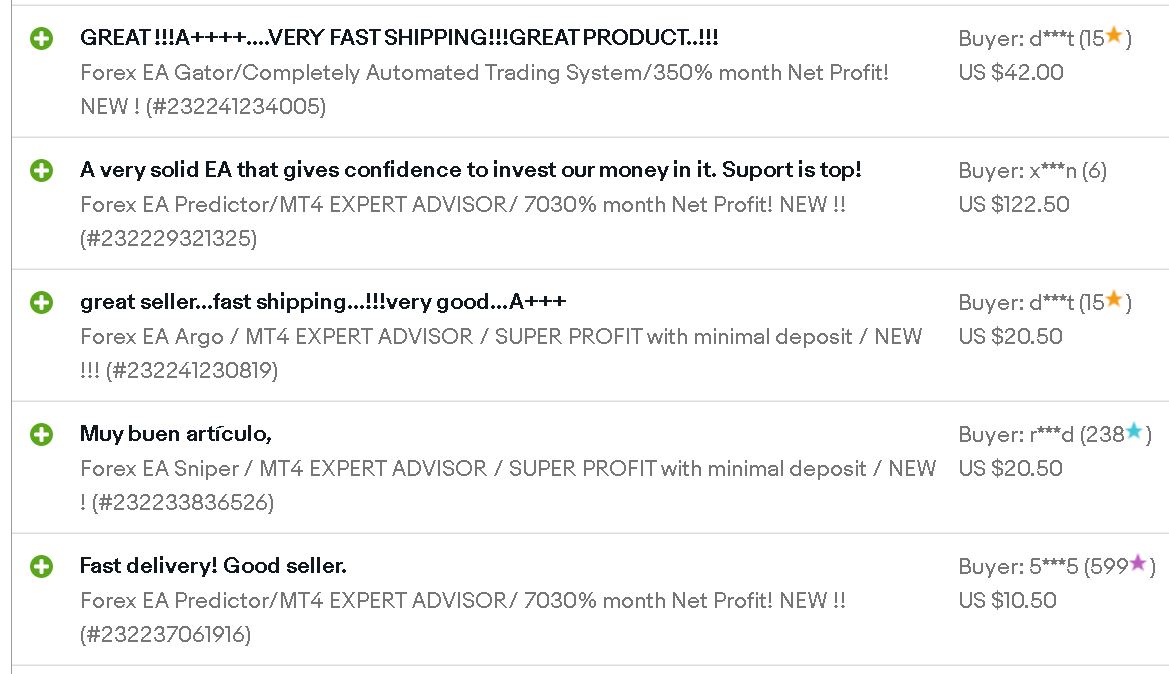Click green plus icon beside 'Muy buen artículo'
Image resolution: width=1169 pixels, height=674 pixels.
click(x=42, y=434)
